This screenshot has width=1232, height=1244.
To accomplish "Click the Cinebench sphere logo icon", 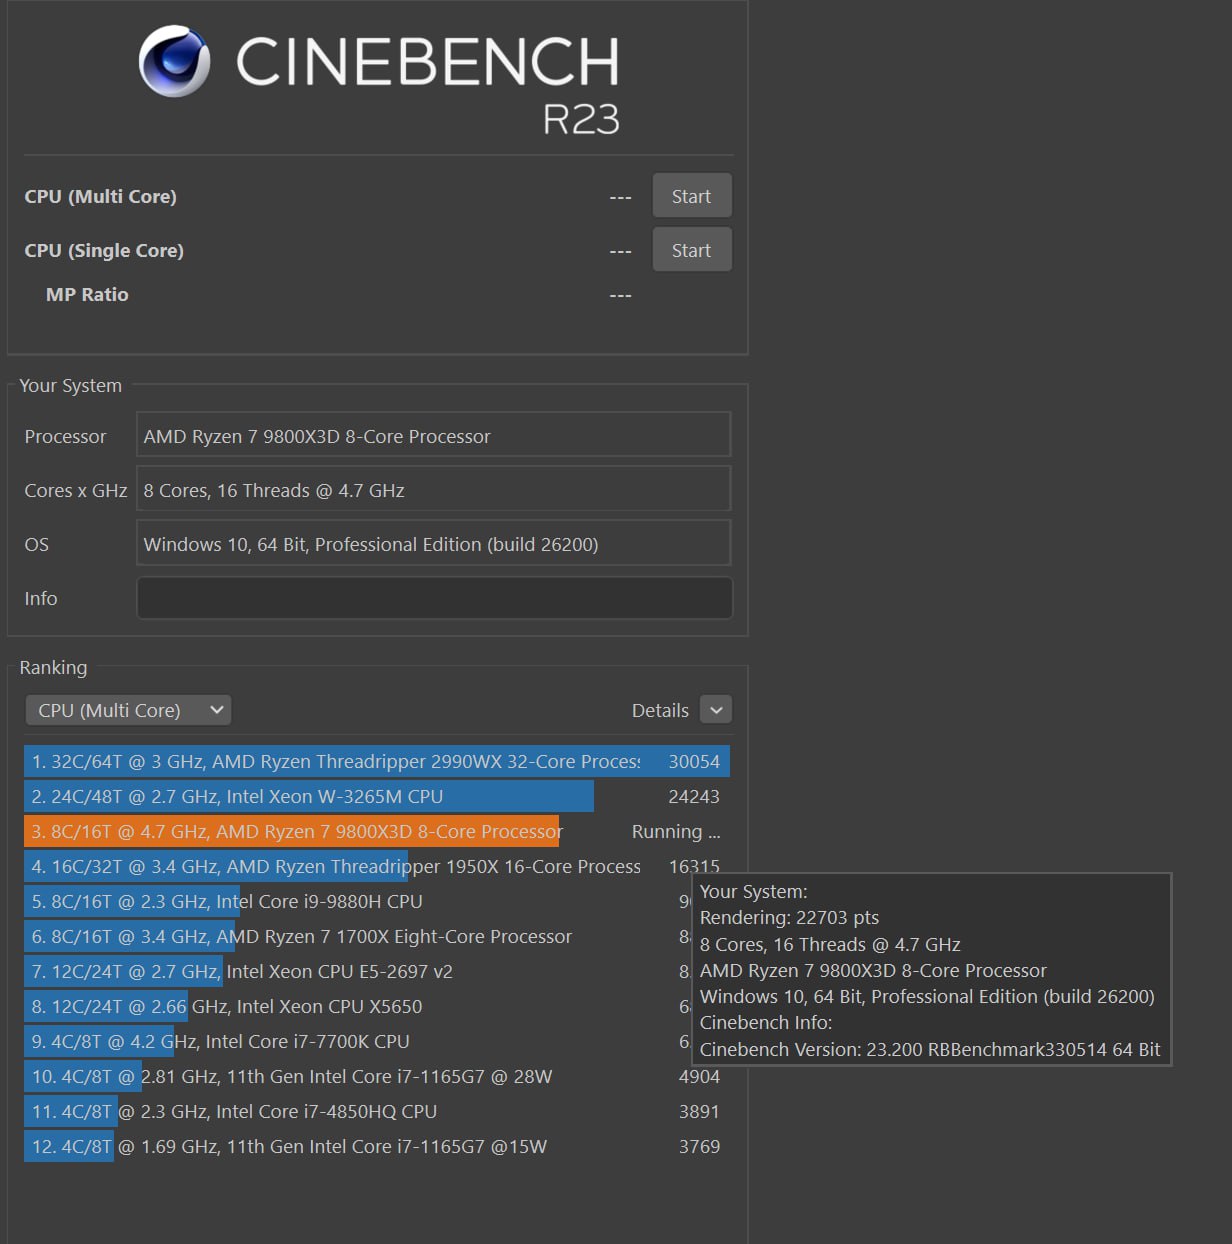I will pos(175,61).
